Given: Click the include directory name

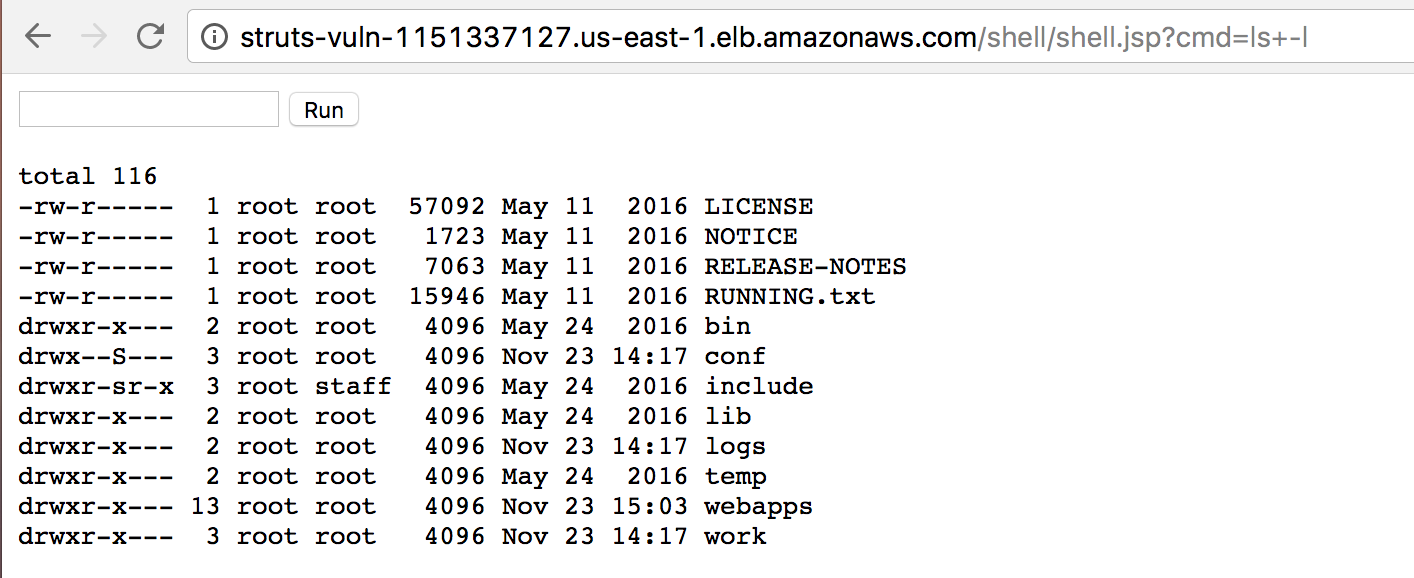Looking at the screenshot, I should click(759, 387).
